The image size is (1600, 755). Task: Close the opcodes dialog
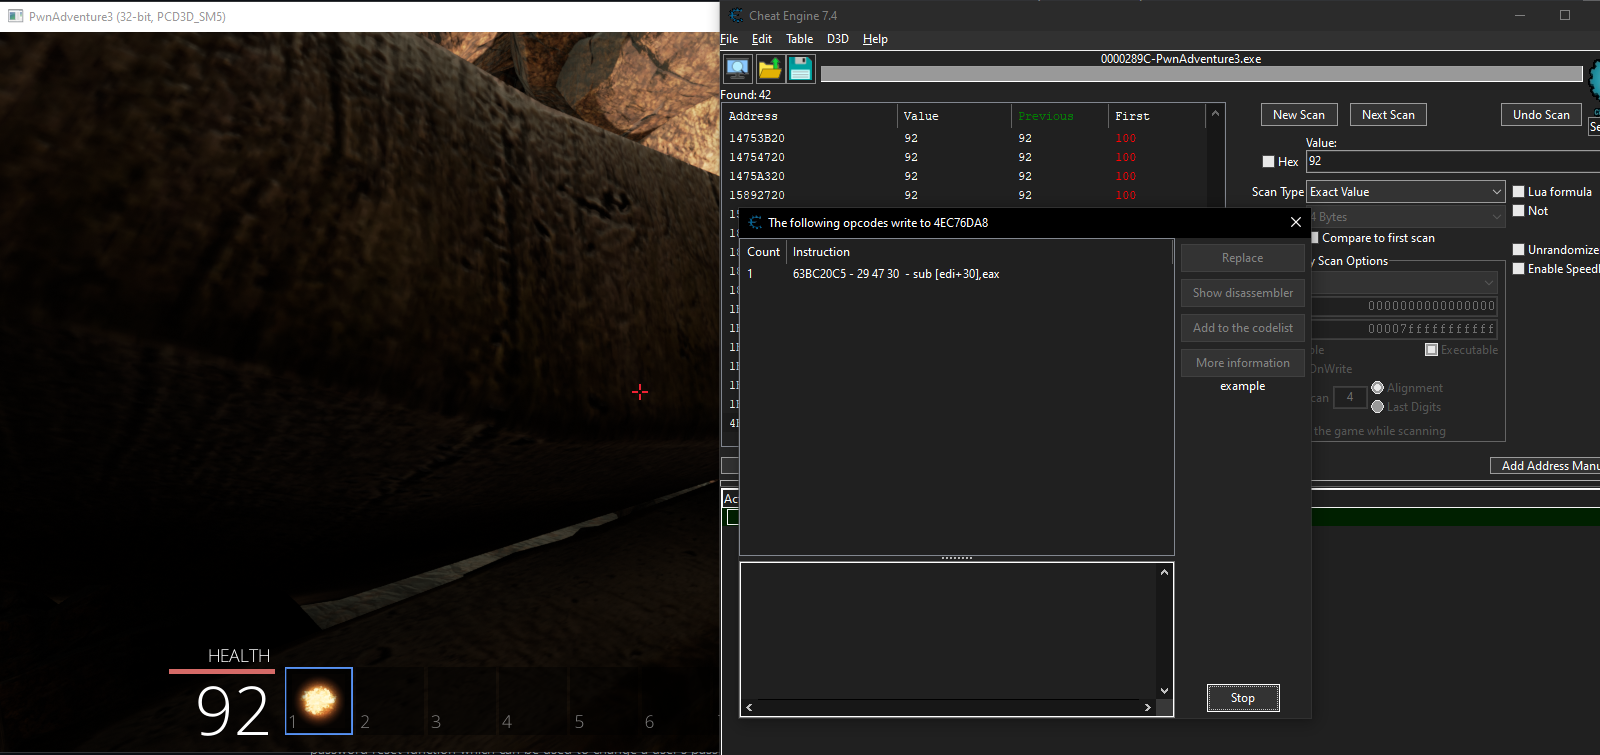pos(1296,222)
